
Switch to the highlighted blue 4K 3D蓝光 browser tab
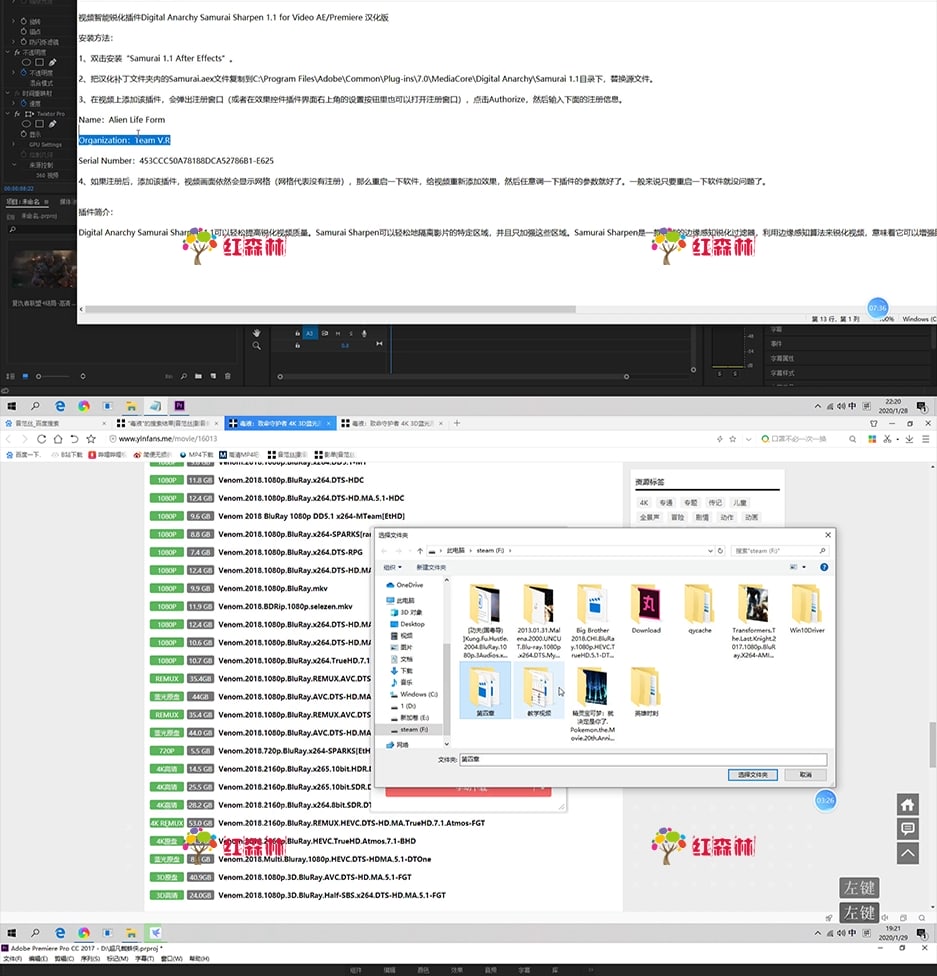point(280,423)
